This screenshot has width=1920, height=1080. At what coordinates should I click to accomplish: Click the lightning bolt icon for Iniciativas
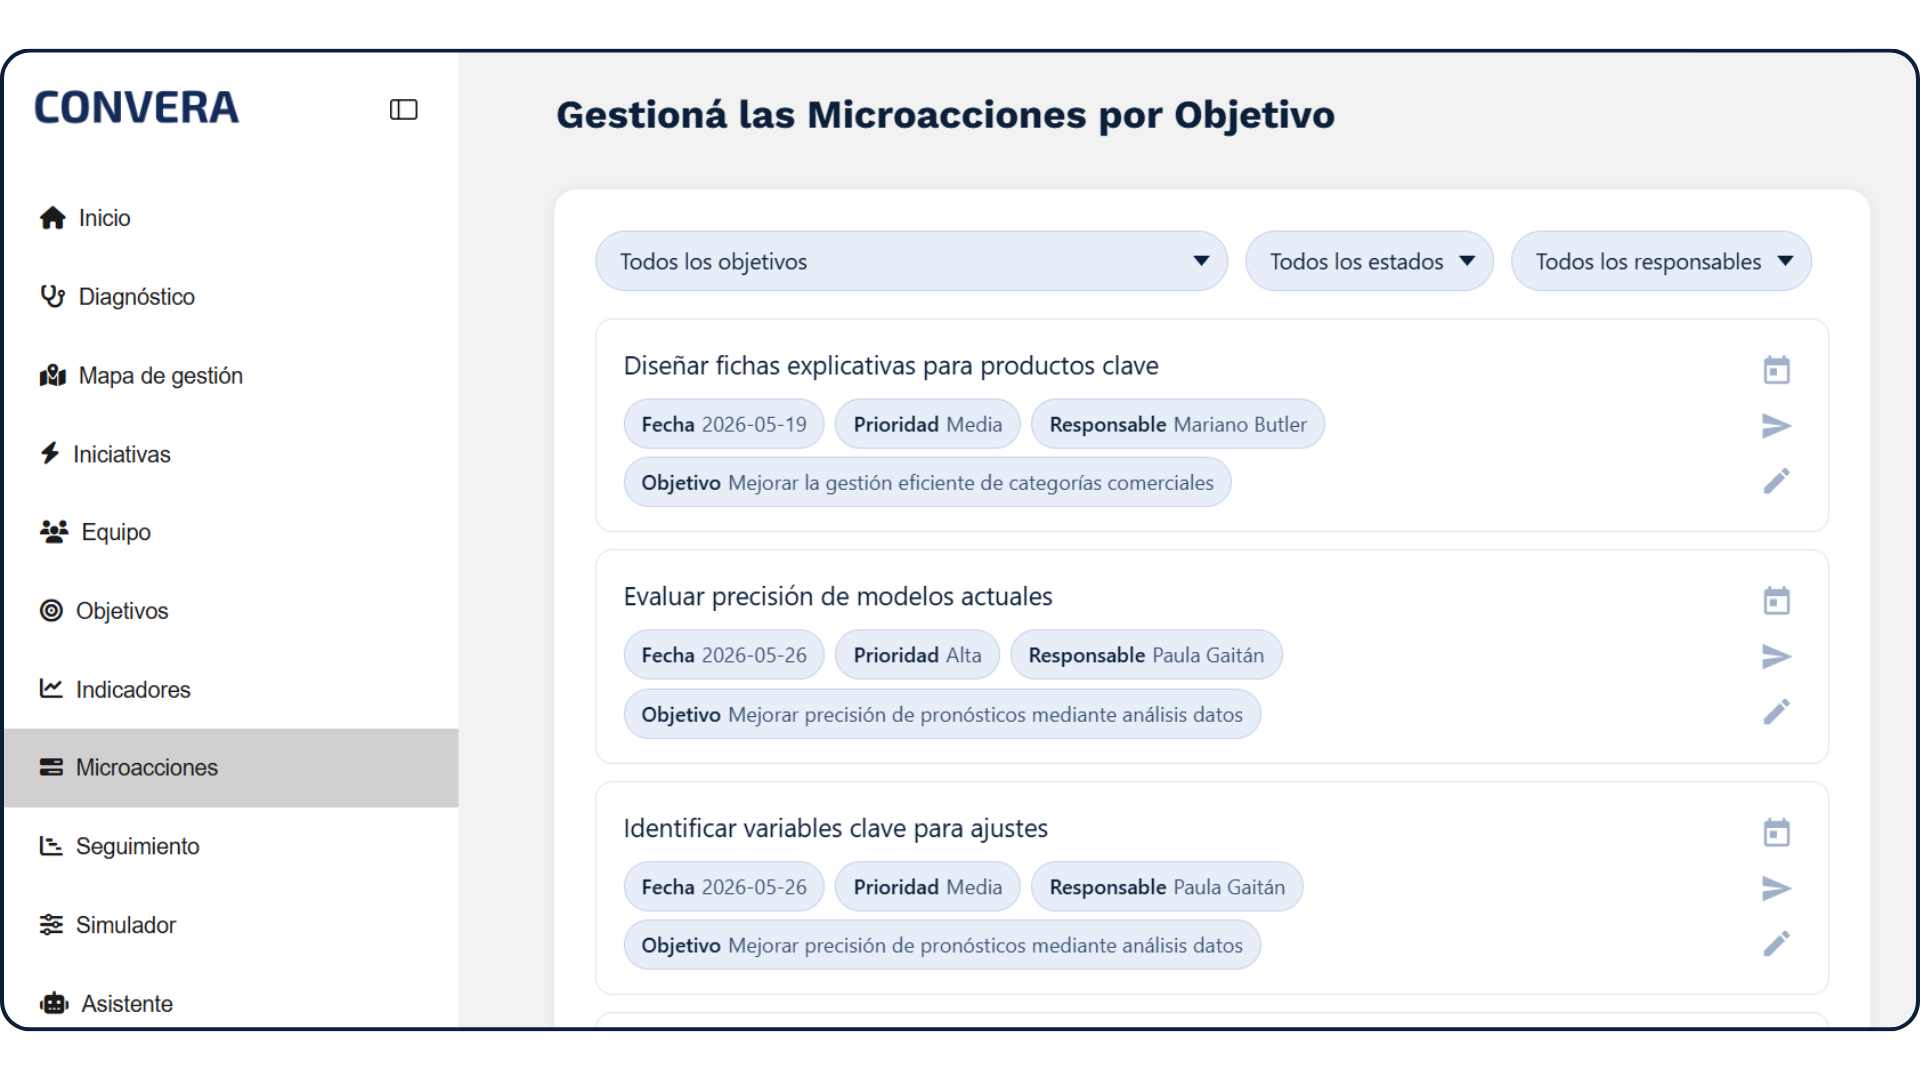(50, 453)
